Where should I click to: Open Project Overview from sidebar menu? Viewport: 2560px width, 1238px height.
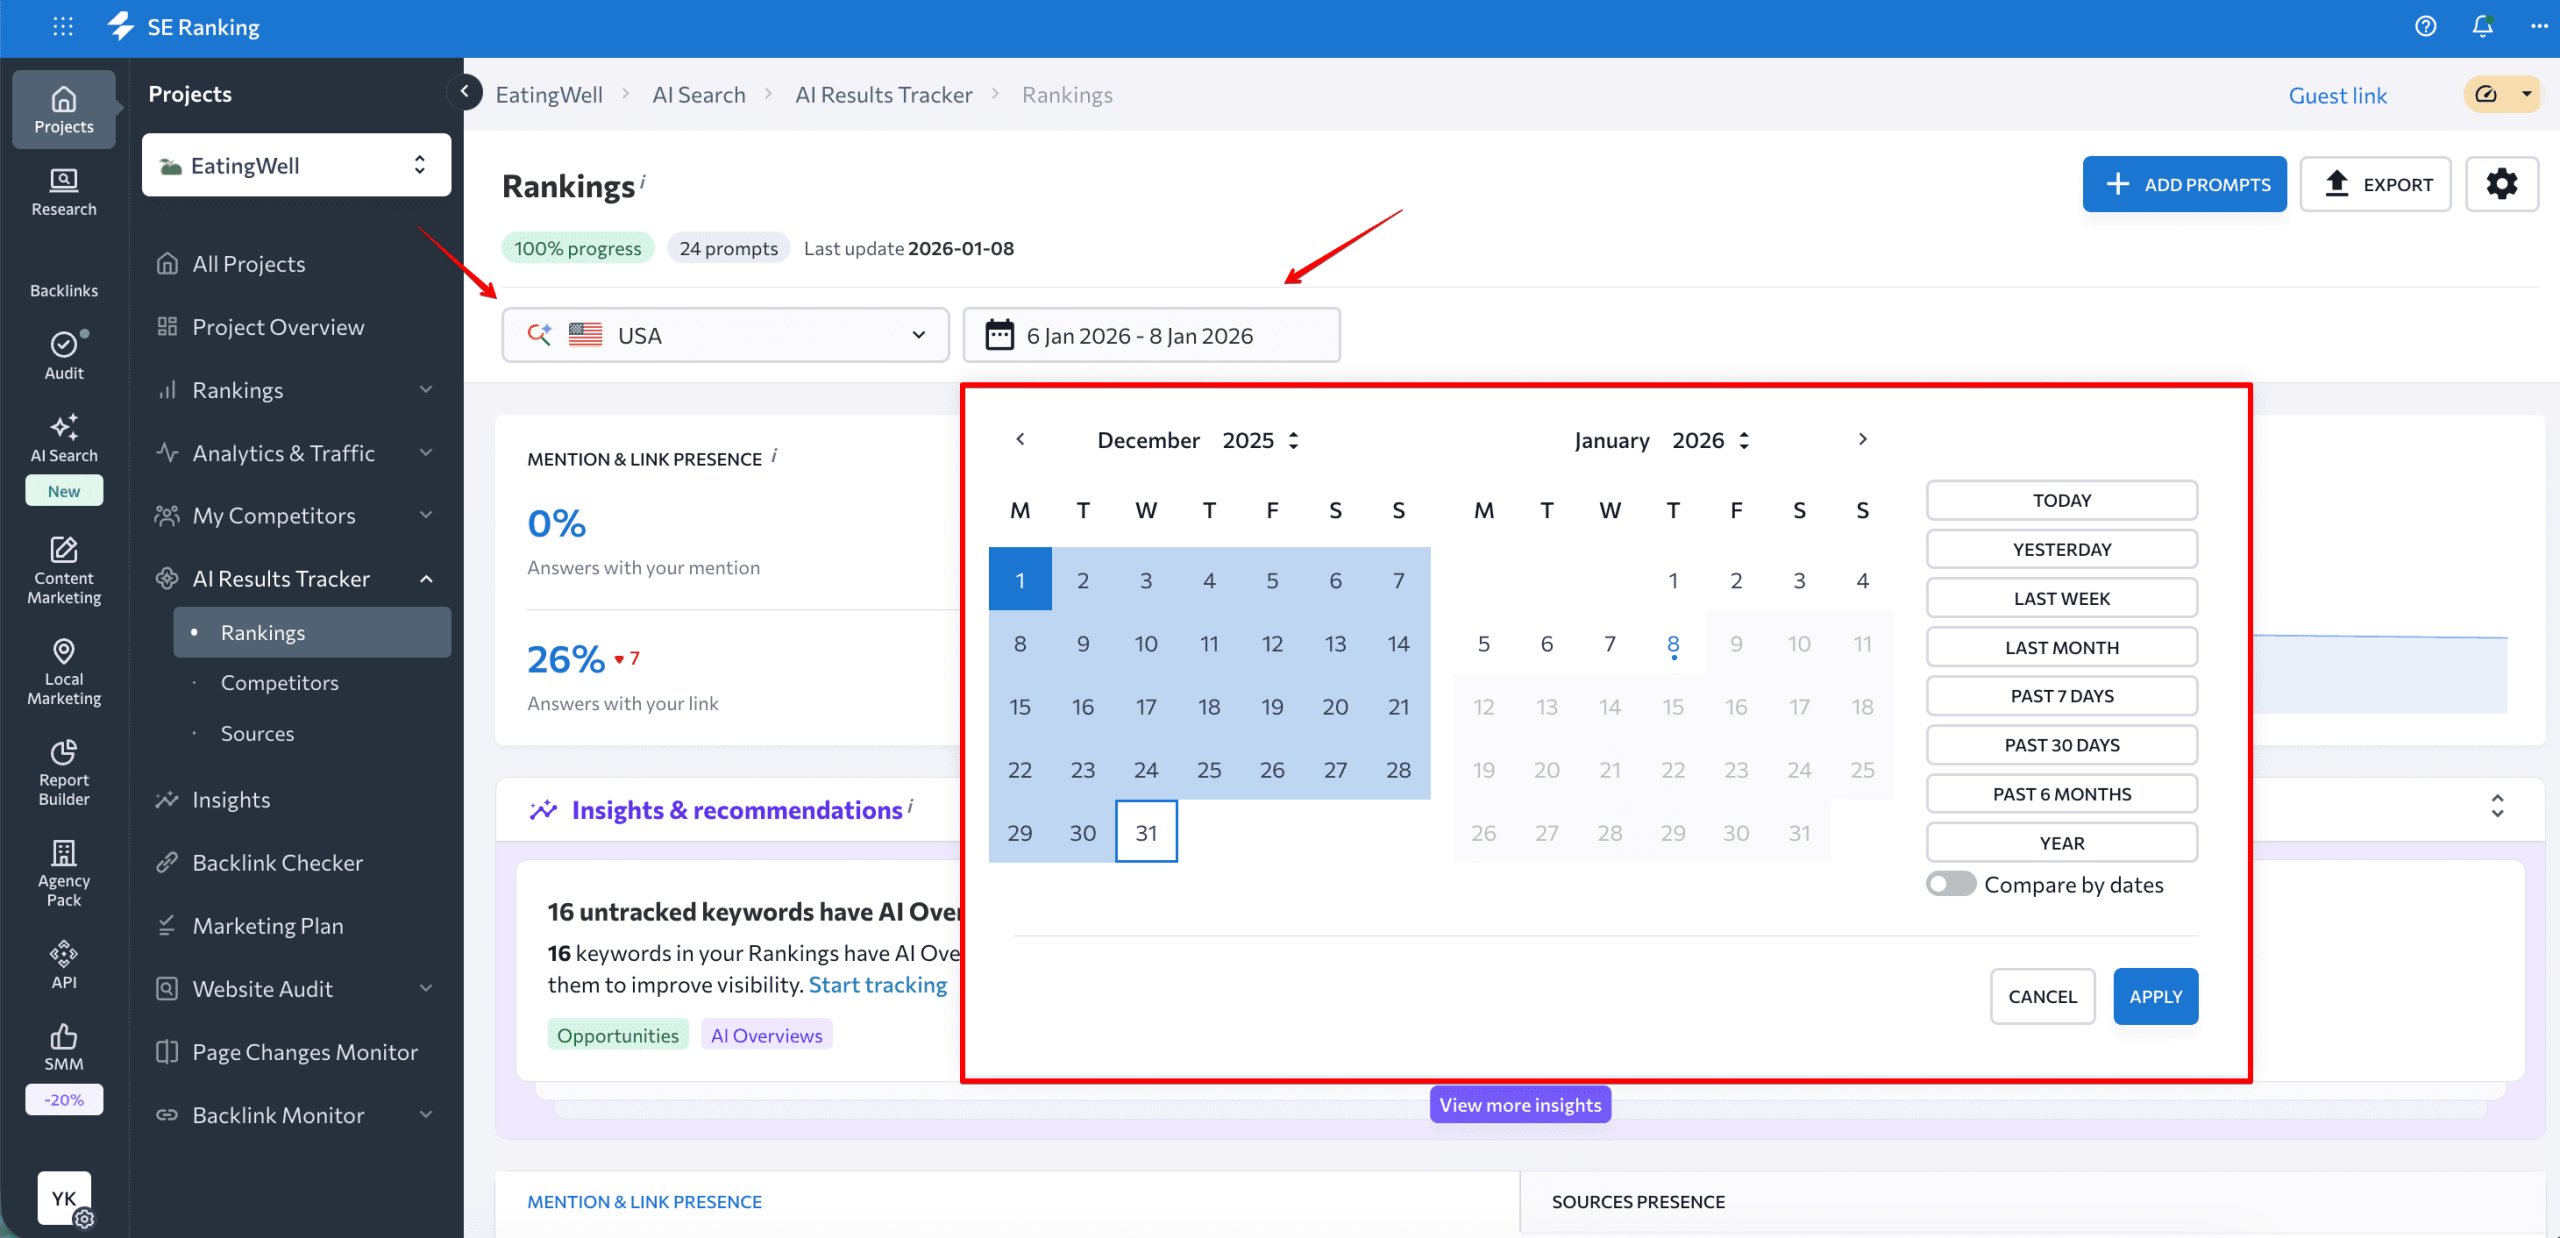point(277,326)
